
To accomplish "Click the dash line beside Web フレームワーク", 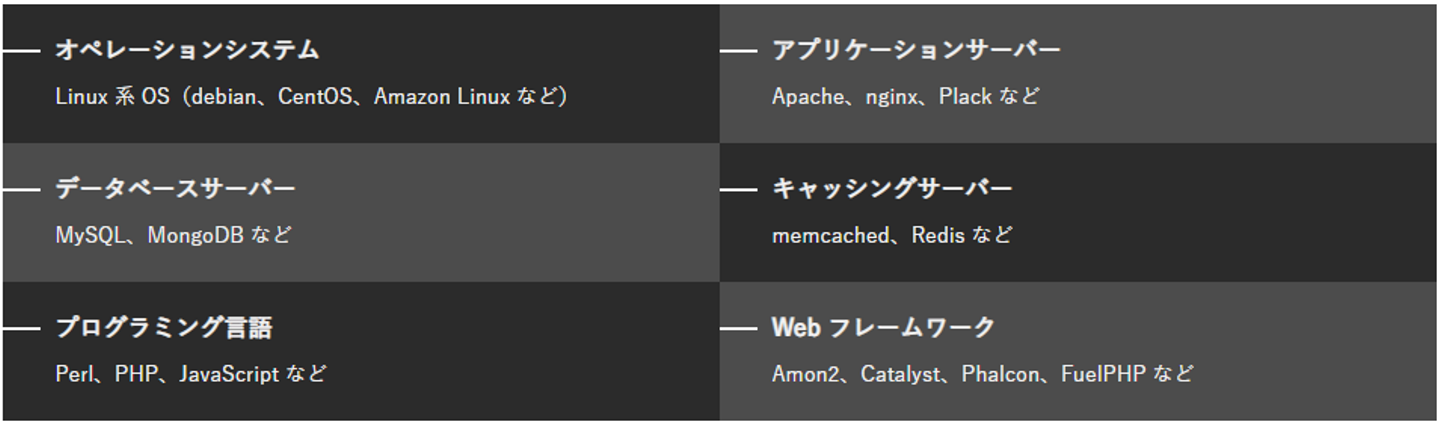I will (738, 328).
